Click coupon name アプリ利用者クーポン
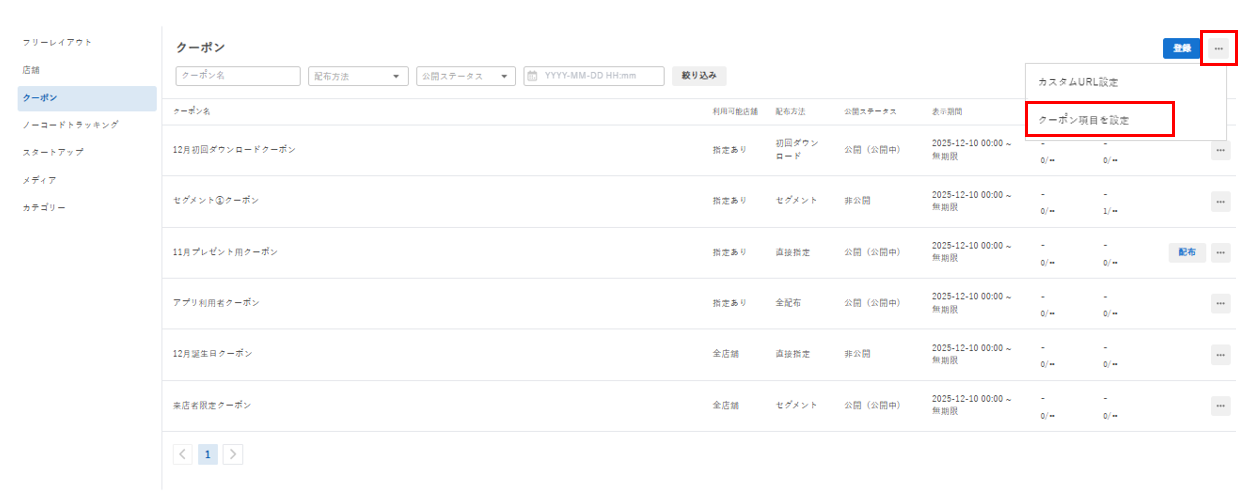Screen dimensions: 1258x502 click(x=216, y=303)
